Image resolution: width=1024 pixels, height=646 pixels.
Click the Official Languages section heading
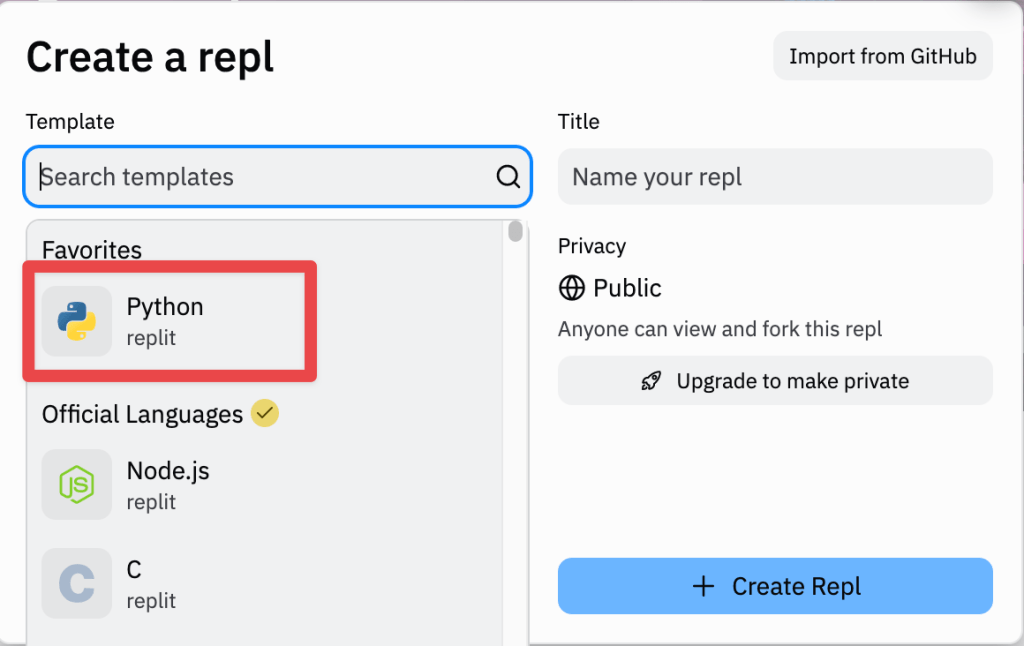point(142,414)
